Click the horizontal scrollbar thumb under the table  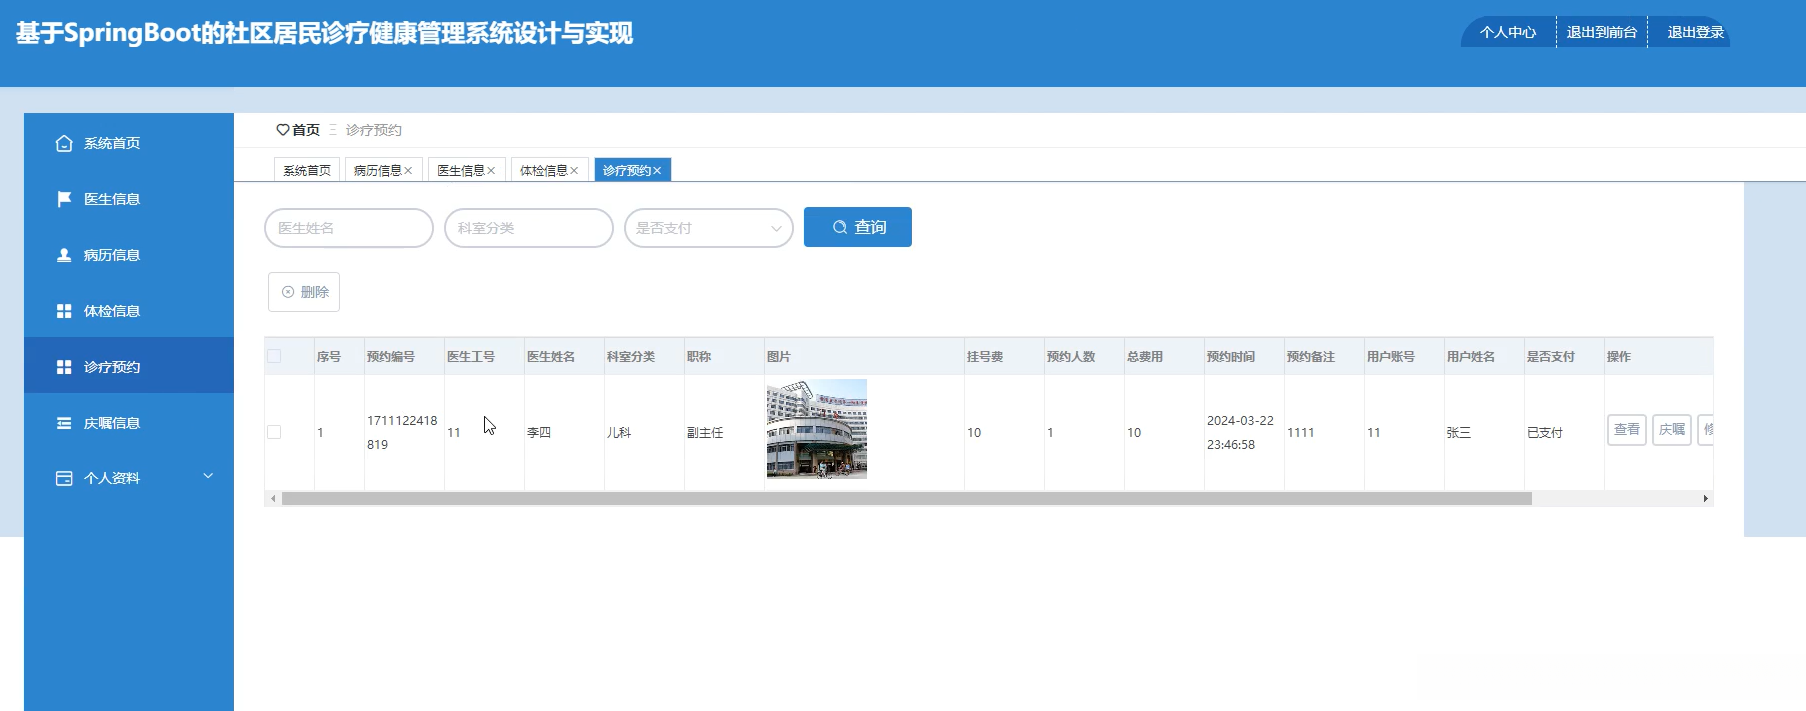[907, 498]
